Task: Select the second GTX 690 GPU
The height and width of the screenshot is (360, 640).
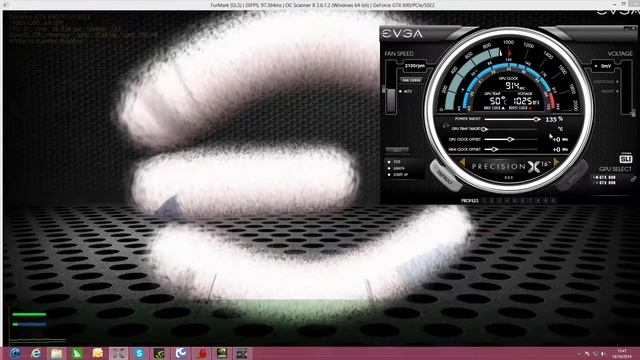Action: pos(604,183)
